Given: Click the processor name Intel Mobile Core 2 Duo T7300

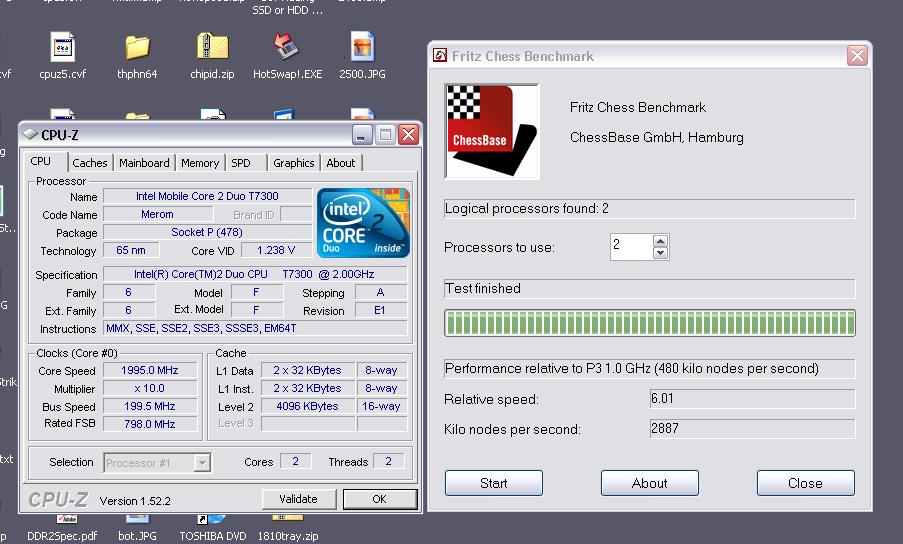Looking at the screenshot, I should (x=207, y=196).
